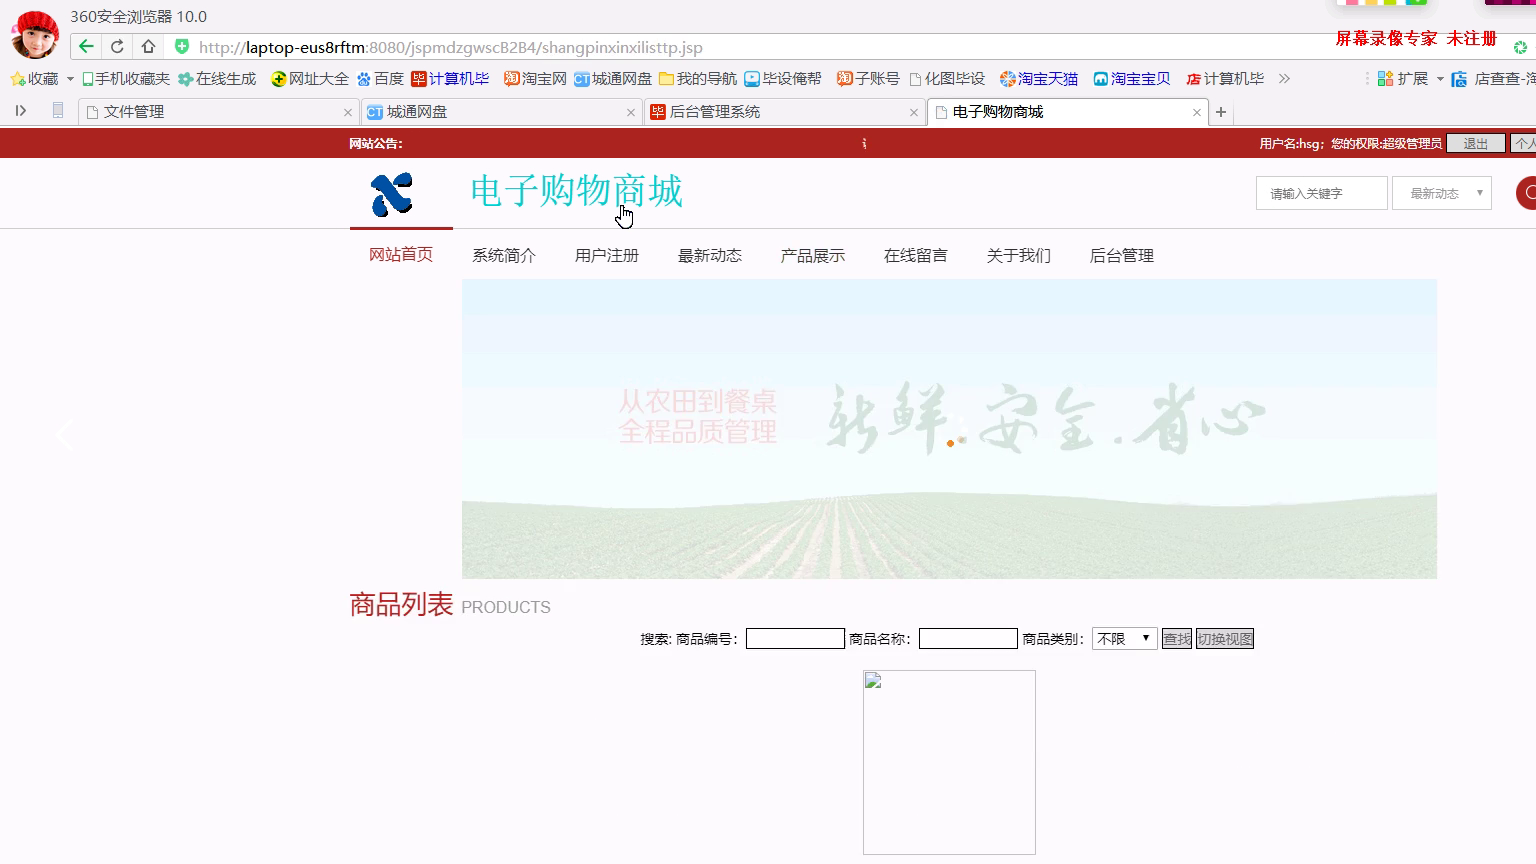The image size is (1536, 864).
Task: Open 在线留言 navigation item
Action: pyautogui.click(x=916, y=256)
